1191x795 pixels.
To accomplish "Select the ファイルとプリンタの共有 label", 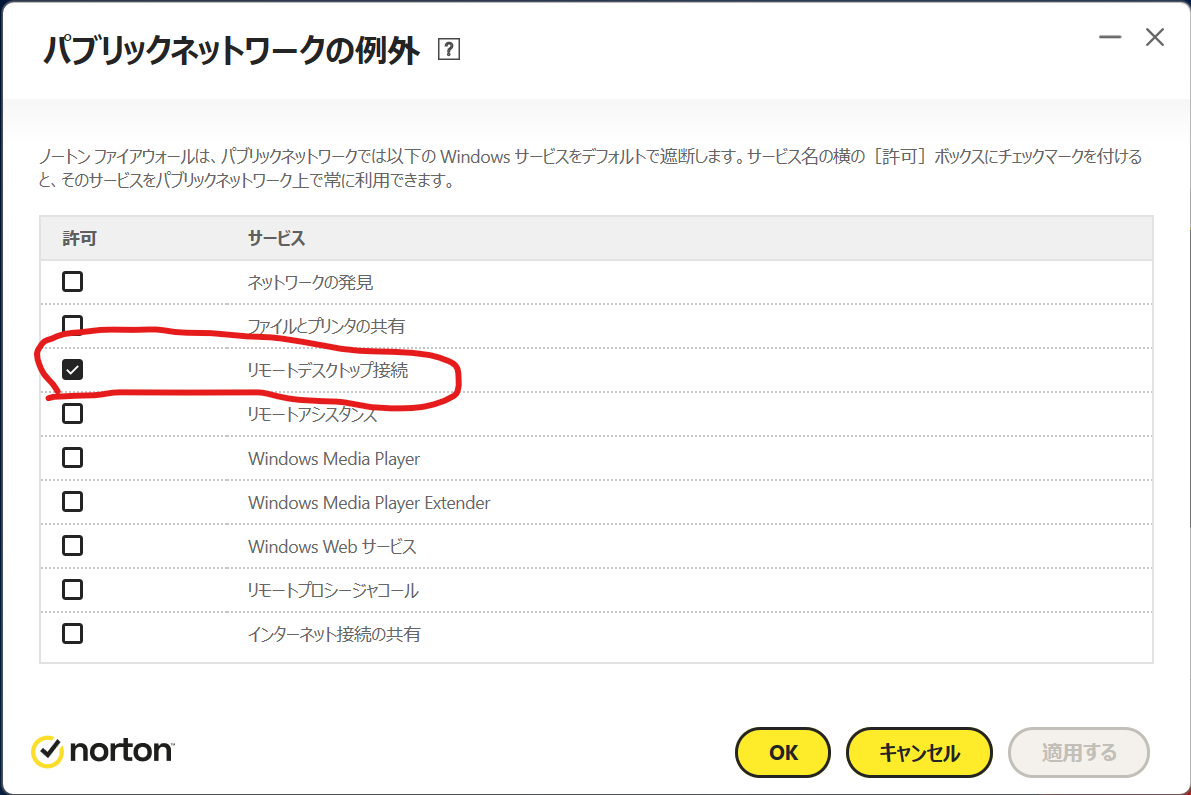I will 326,327.
